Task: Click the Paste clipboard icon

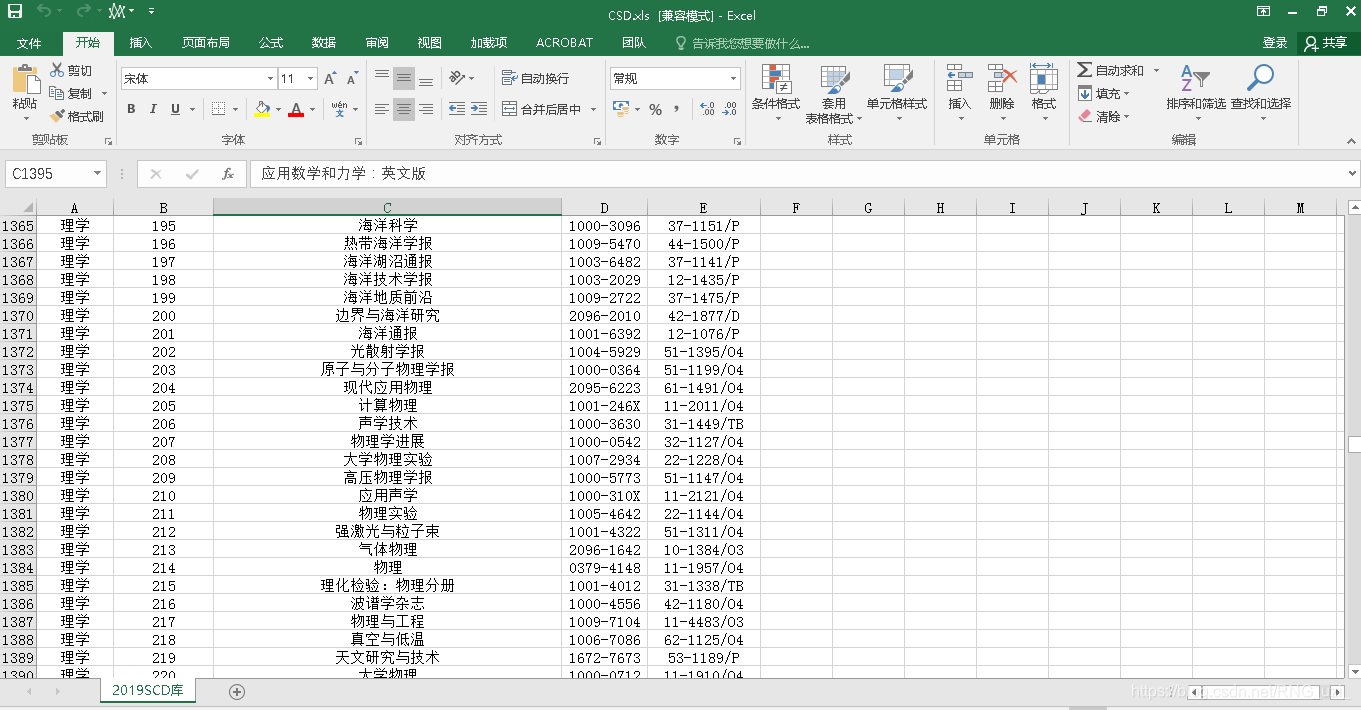Action: (25, 79)
